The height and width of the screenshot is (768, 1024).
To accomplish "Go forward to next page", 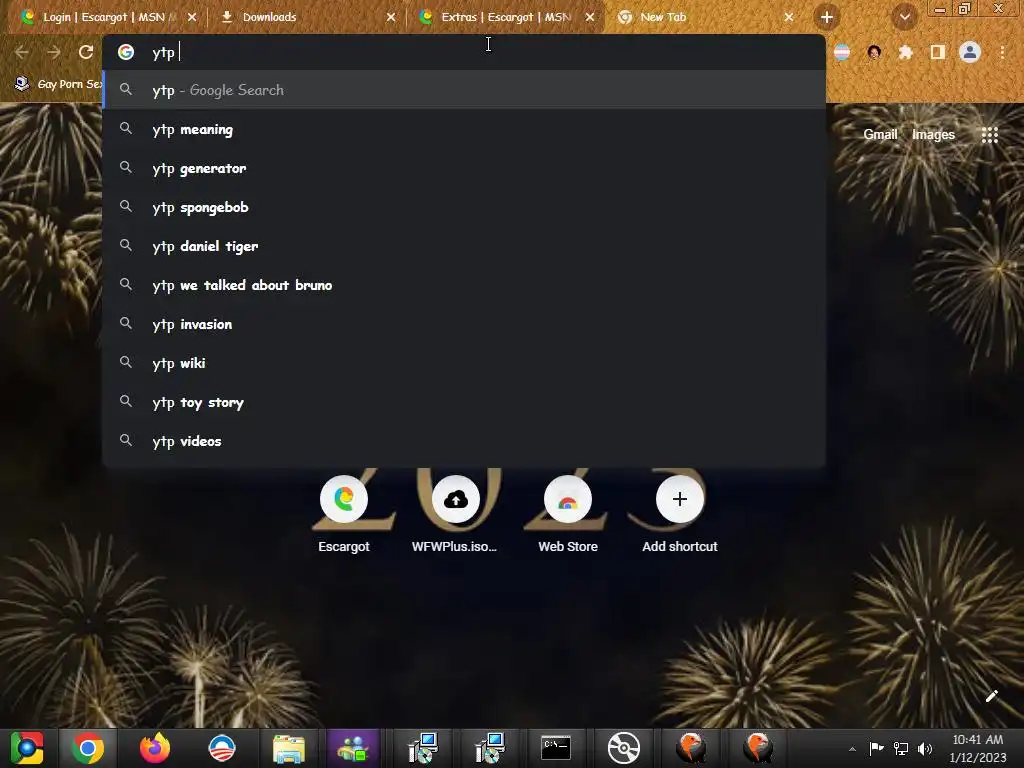I will point(54,52).
